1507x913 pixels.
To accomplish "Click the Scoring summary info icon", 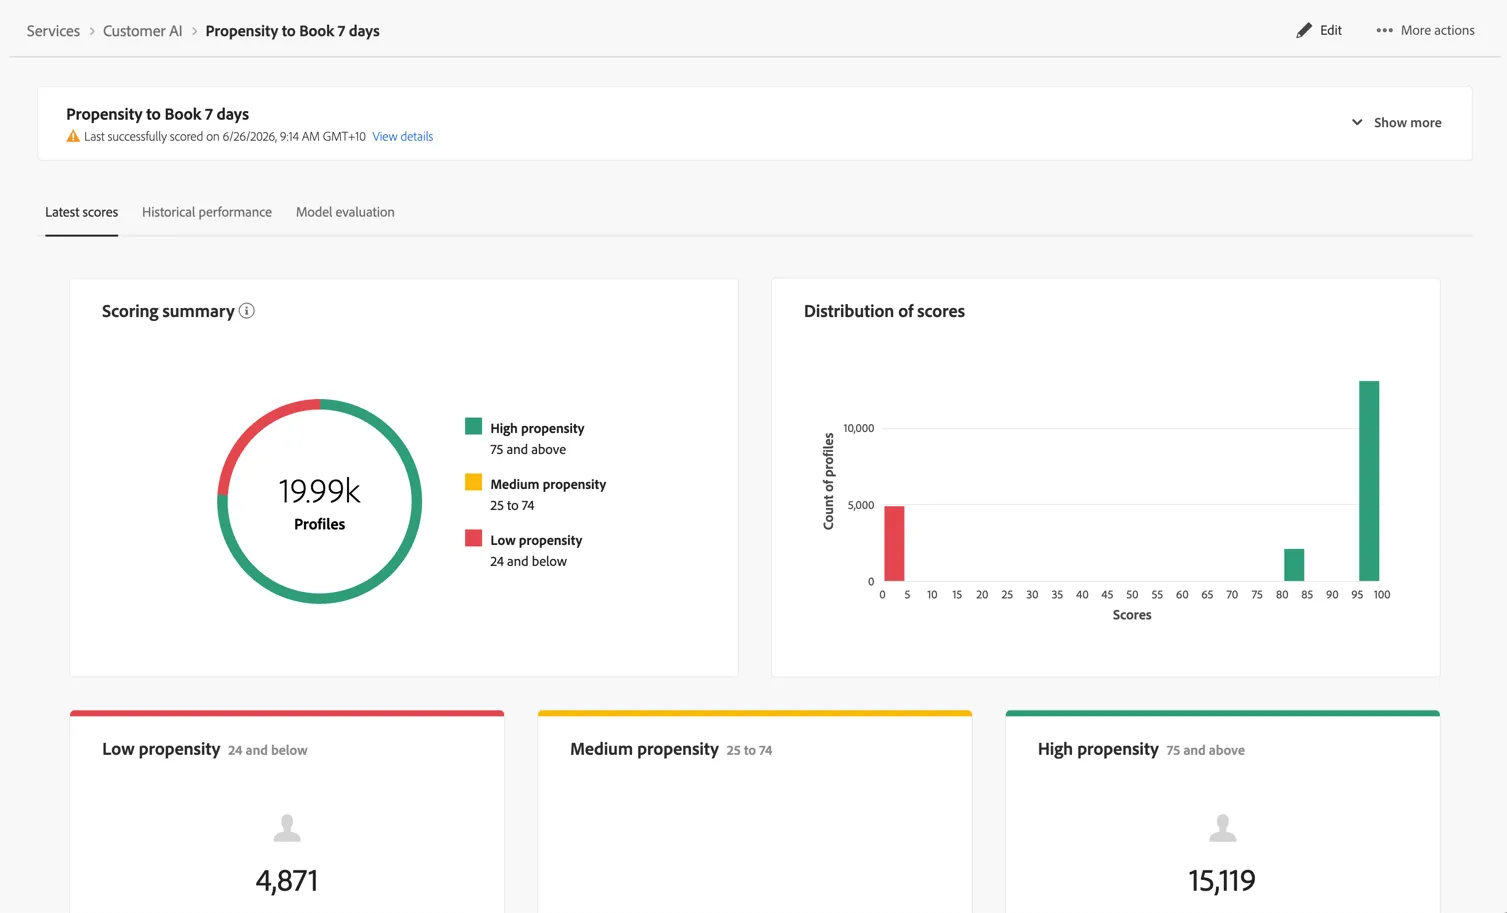I will point(247,311).
